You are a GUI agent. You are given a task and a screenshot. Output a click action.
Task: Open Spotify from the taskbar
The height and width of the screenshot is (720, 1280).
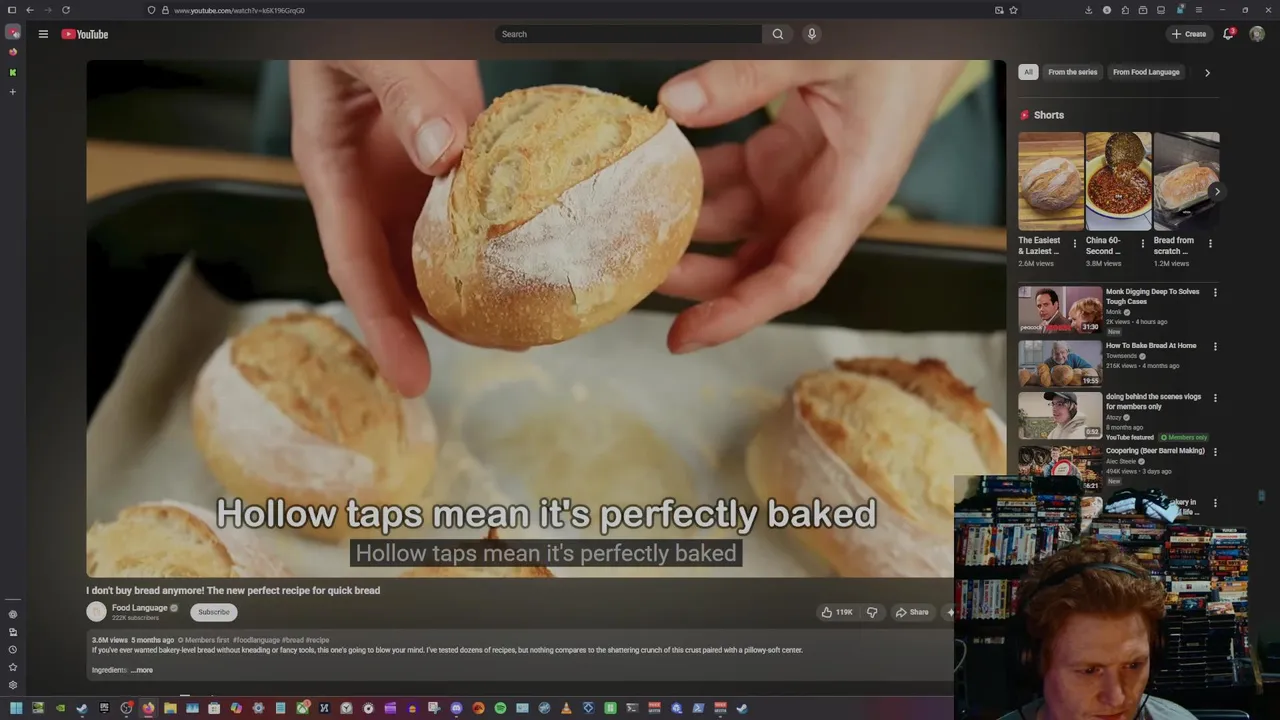500,708
